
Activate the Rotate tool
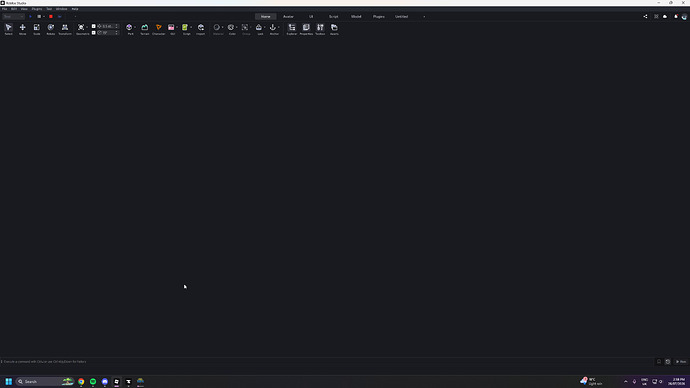point(51,29)
